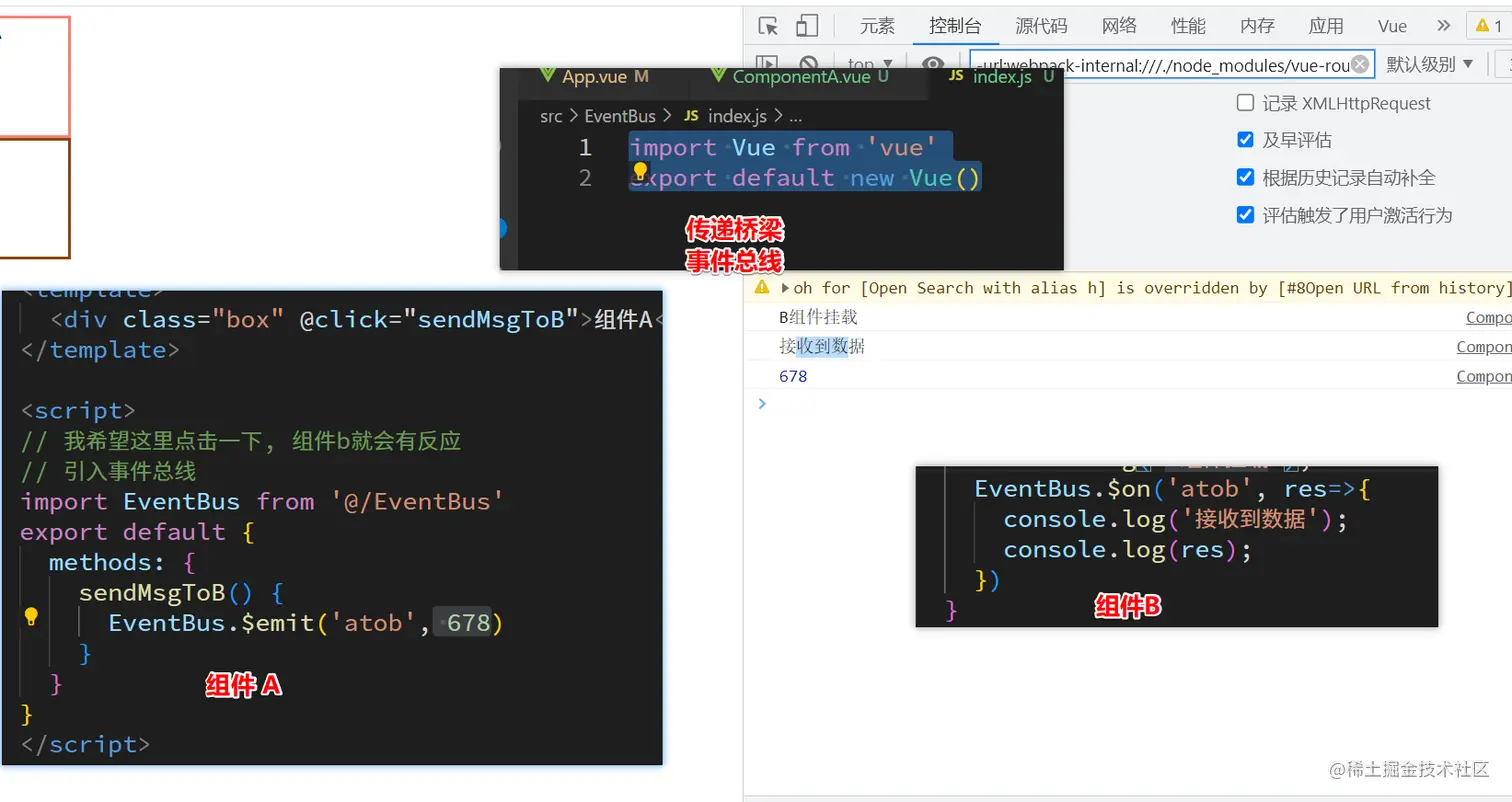Click the EventBus breadcrumb folder
1512x802 pixels.
pos(620,116)
